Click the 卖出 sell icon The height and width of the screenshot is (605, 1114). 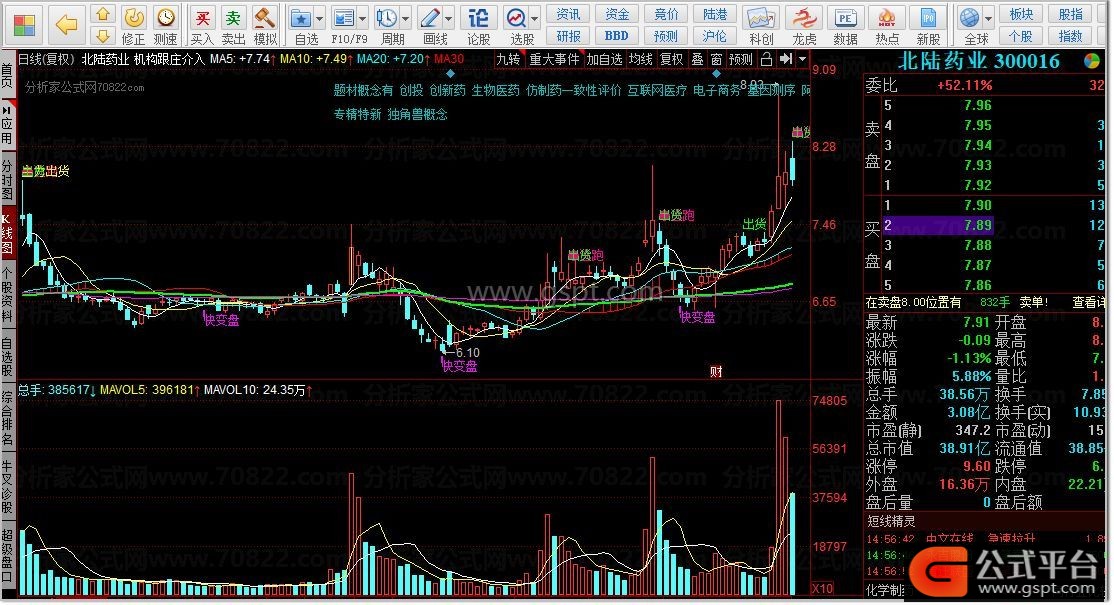232,18
